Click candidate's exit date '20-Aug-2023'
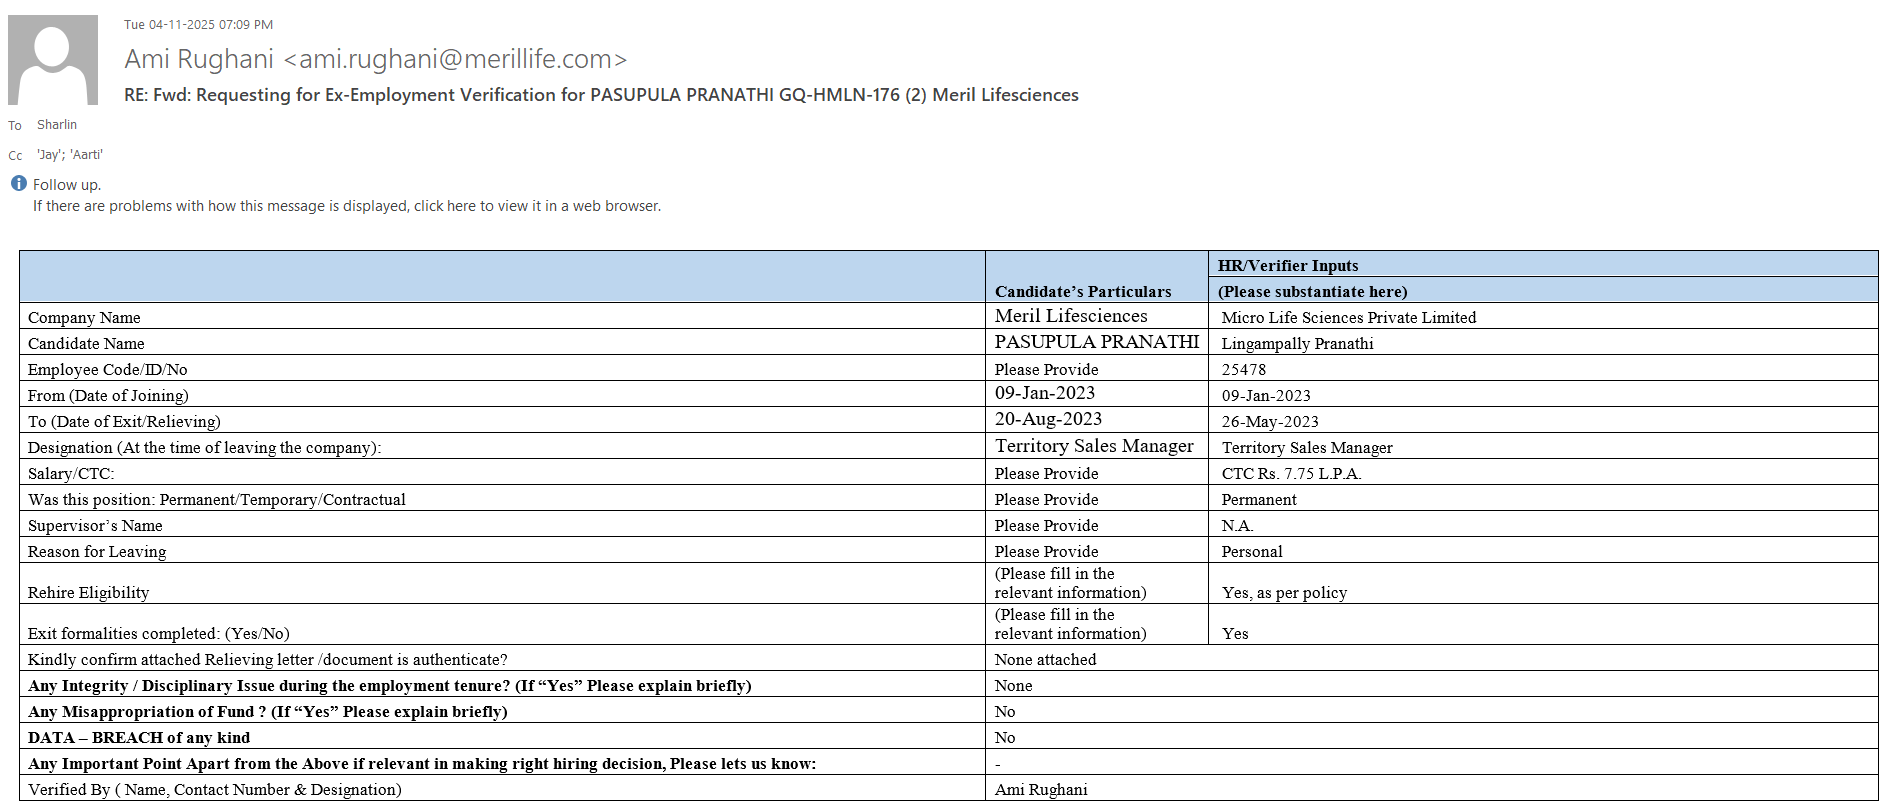This screenshot has height=812, width=1882. [1048, 420]
